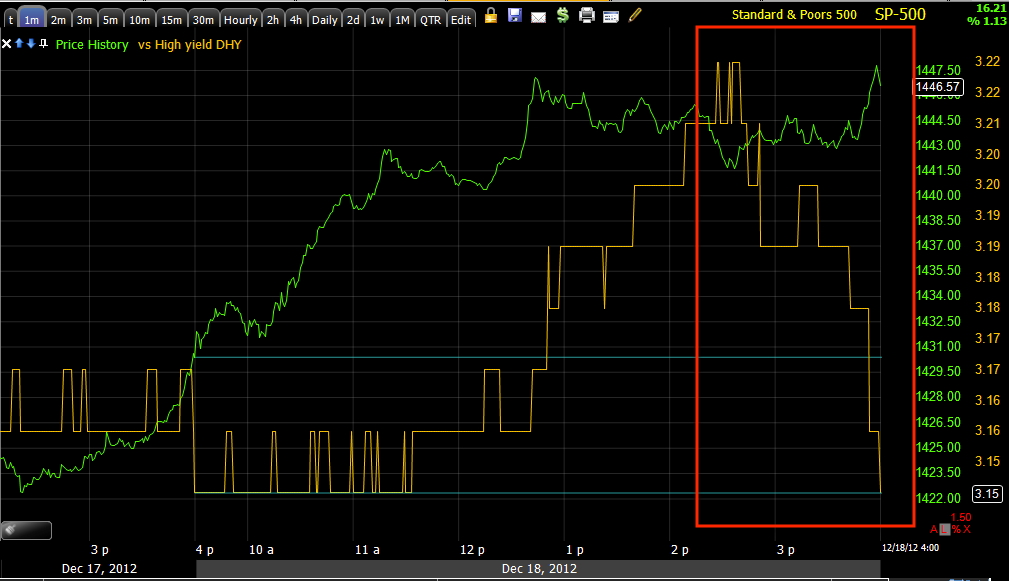Move indicator down with blue down arrow
Screen dimensions: 1009x581
tap(31, 43)
